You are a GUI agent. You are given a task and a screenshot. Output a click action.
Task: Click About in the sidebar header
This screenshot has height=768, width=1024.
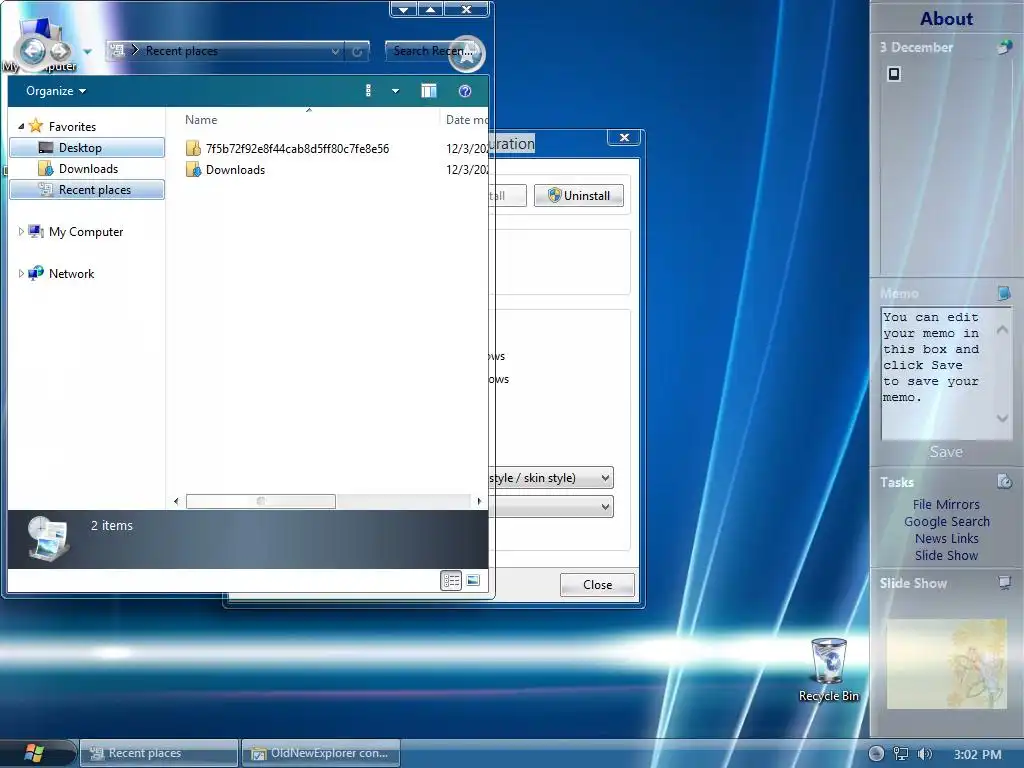(x=946, y=18)
